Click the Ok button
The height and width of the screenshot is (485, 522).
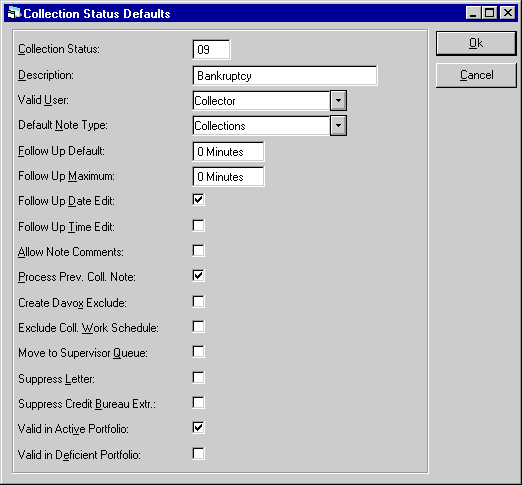pos(476,43)
